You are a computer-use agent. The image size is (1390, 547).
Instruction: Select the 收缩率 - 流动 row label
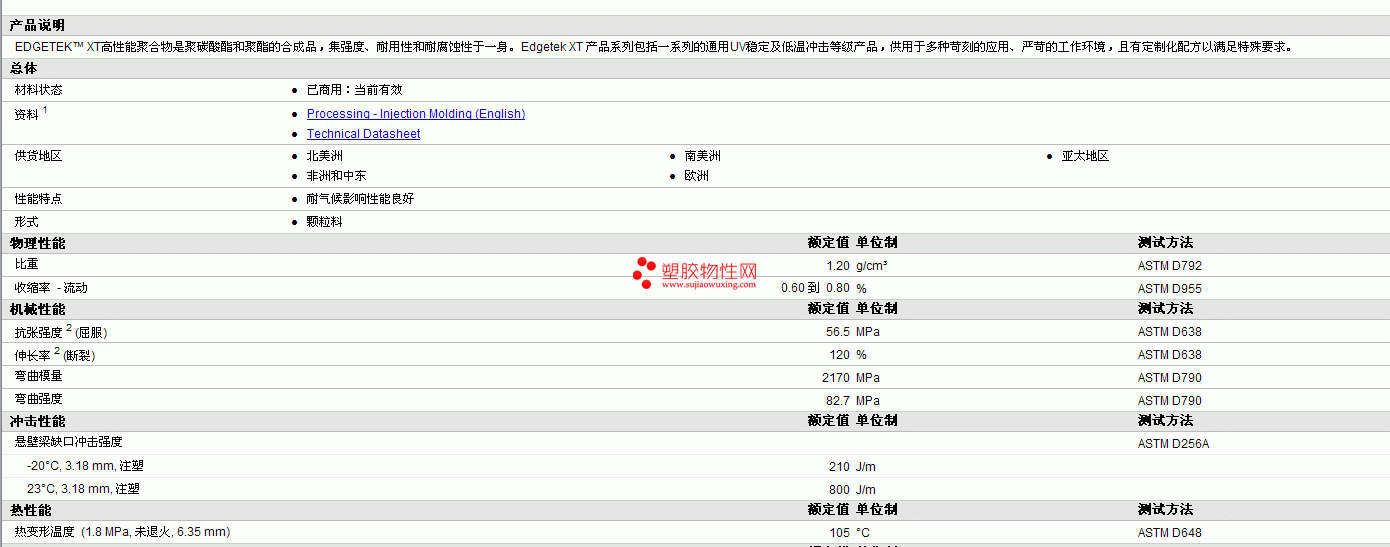[x=51, y=288]
